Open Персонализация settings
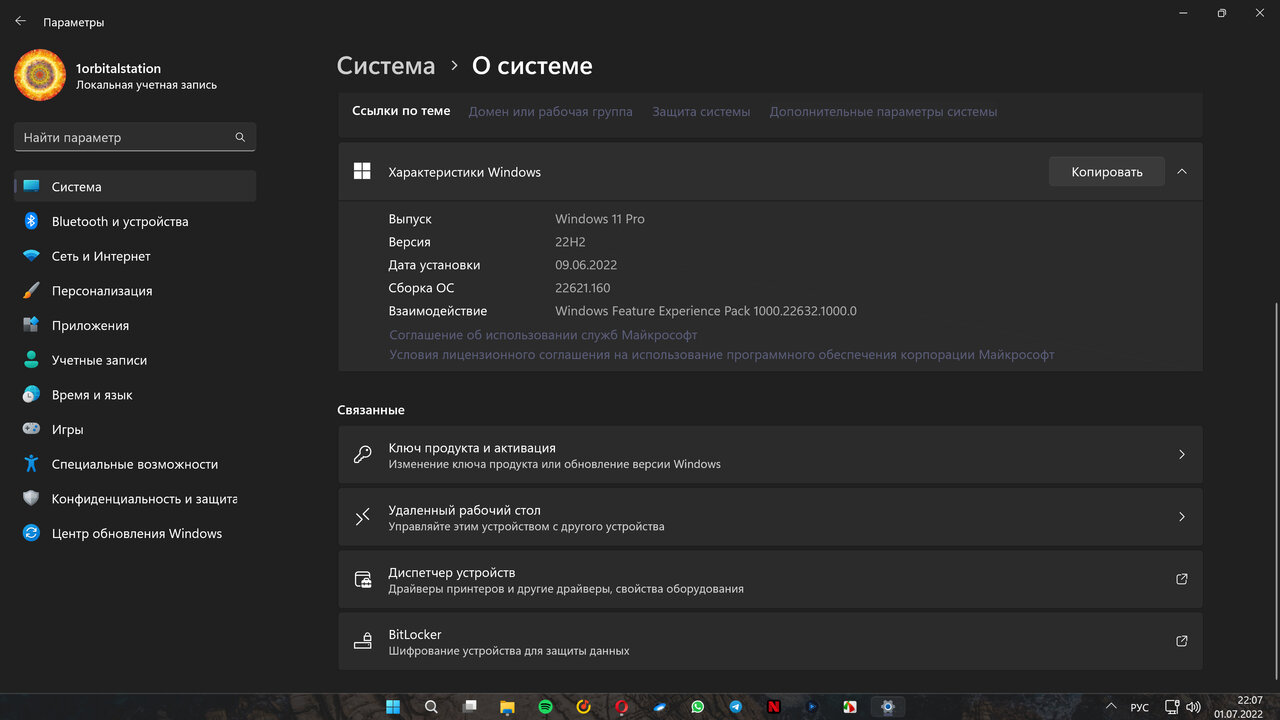The image size is (1280, 720). [x=135, y=291]
